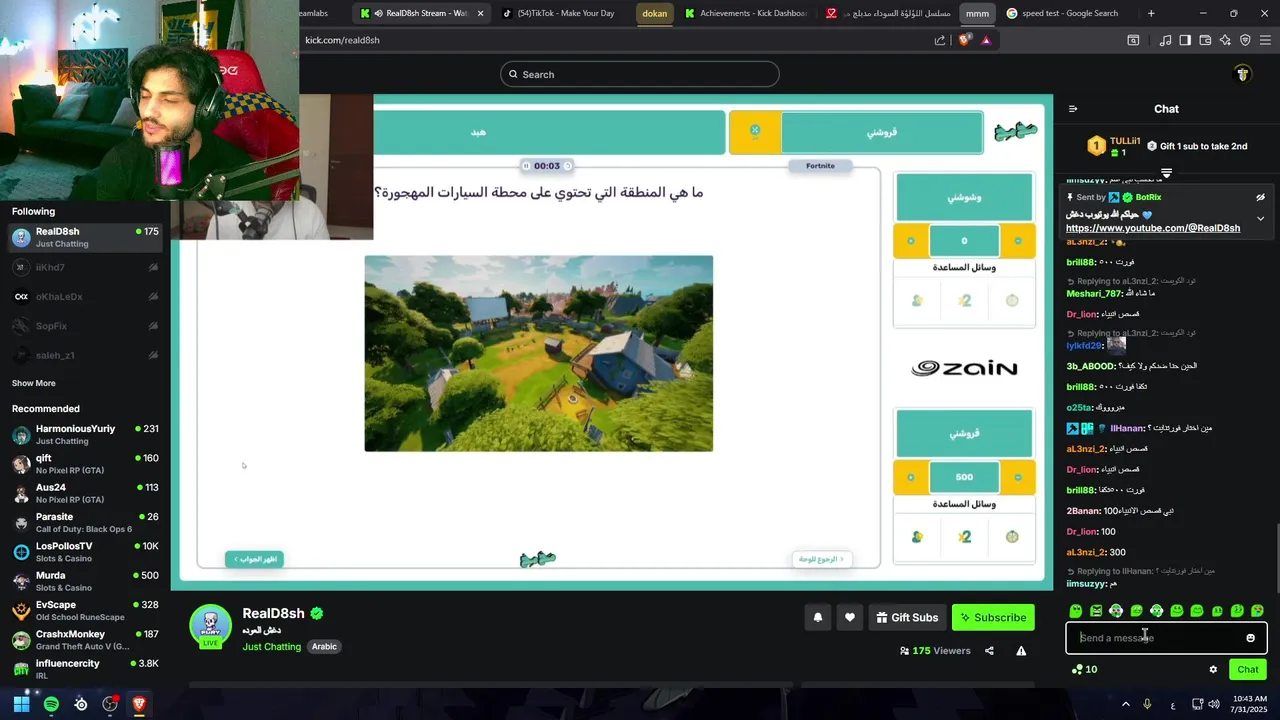Image resolution: width=1280 pixels, height=720 pixels.
Task: Open Gift Subs
Action: pos(907,618)
